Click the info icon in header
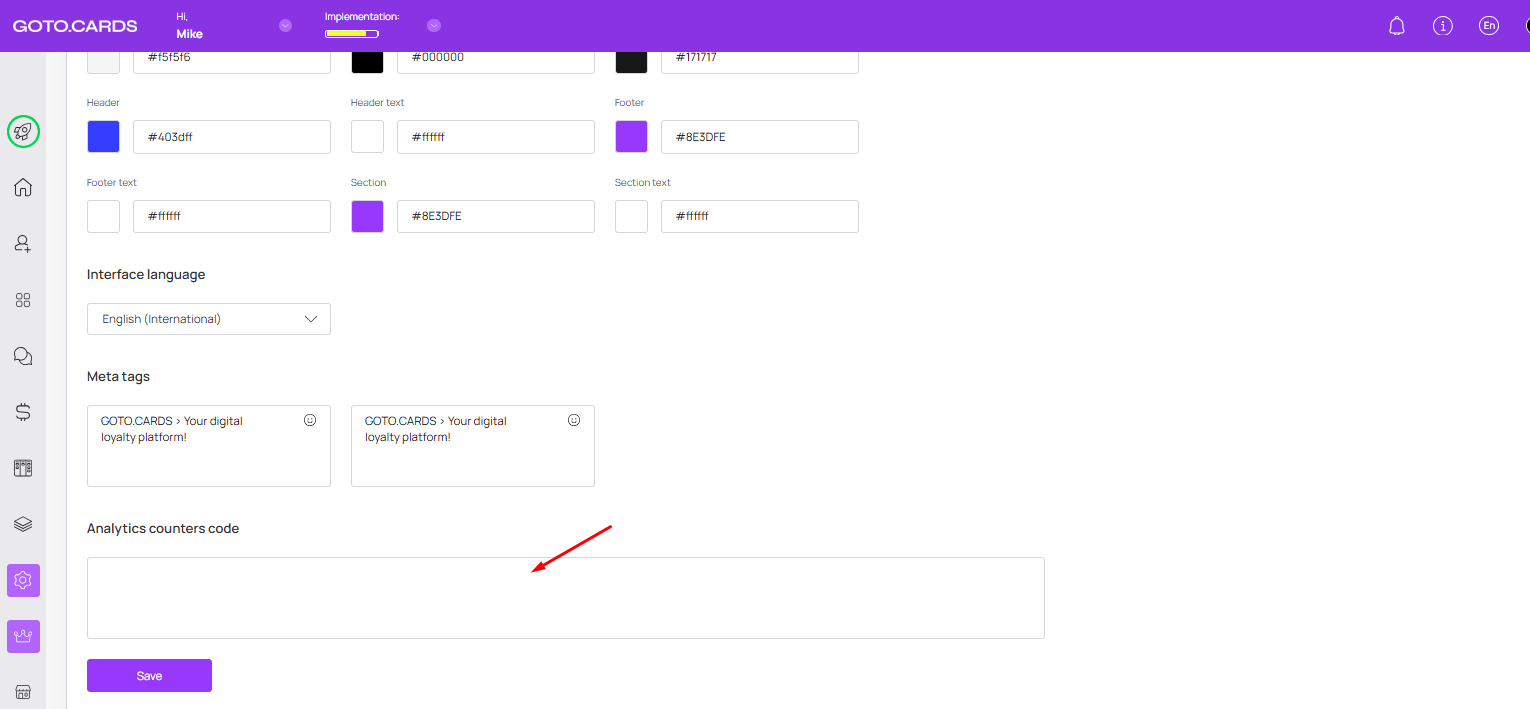The image size is (1530, 709). click(x=1442, y=26)
